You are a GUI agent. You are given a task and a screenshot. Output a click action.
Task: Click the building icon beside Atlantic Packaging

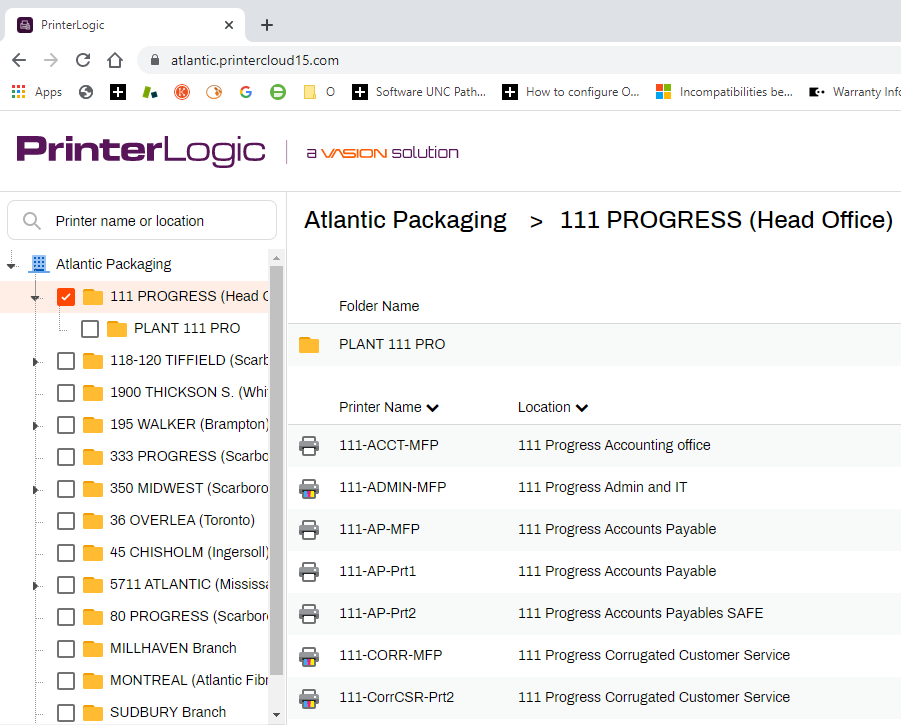tap(38, 263)
